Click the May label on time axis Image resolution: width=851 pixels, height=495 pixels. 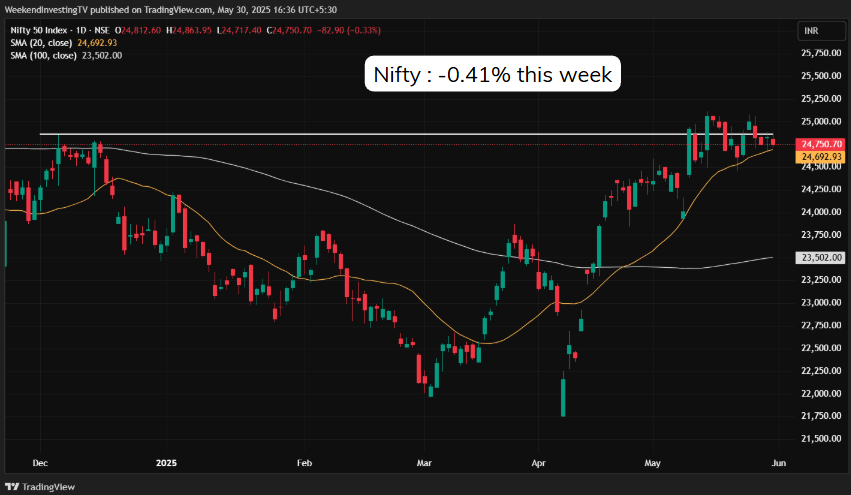coord(652,463)
